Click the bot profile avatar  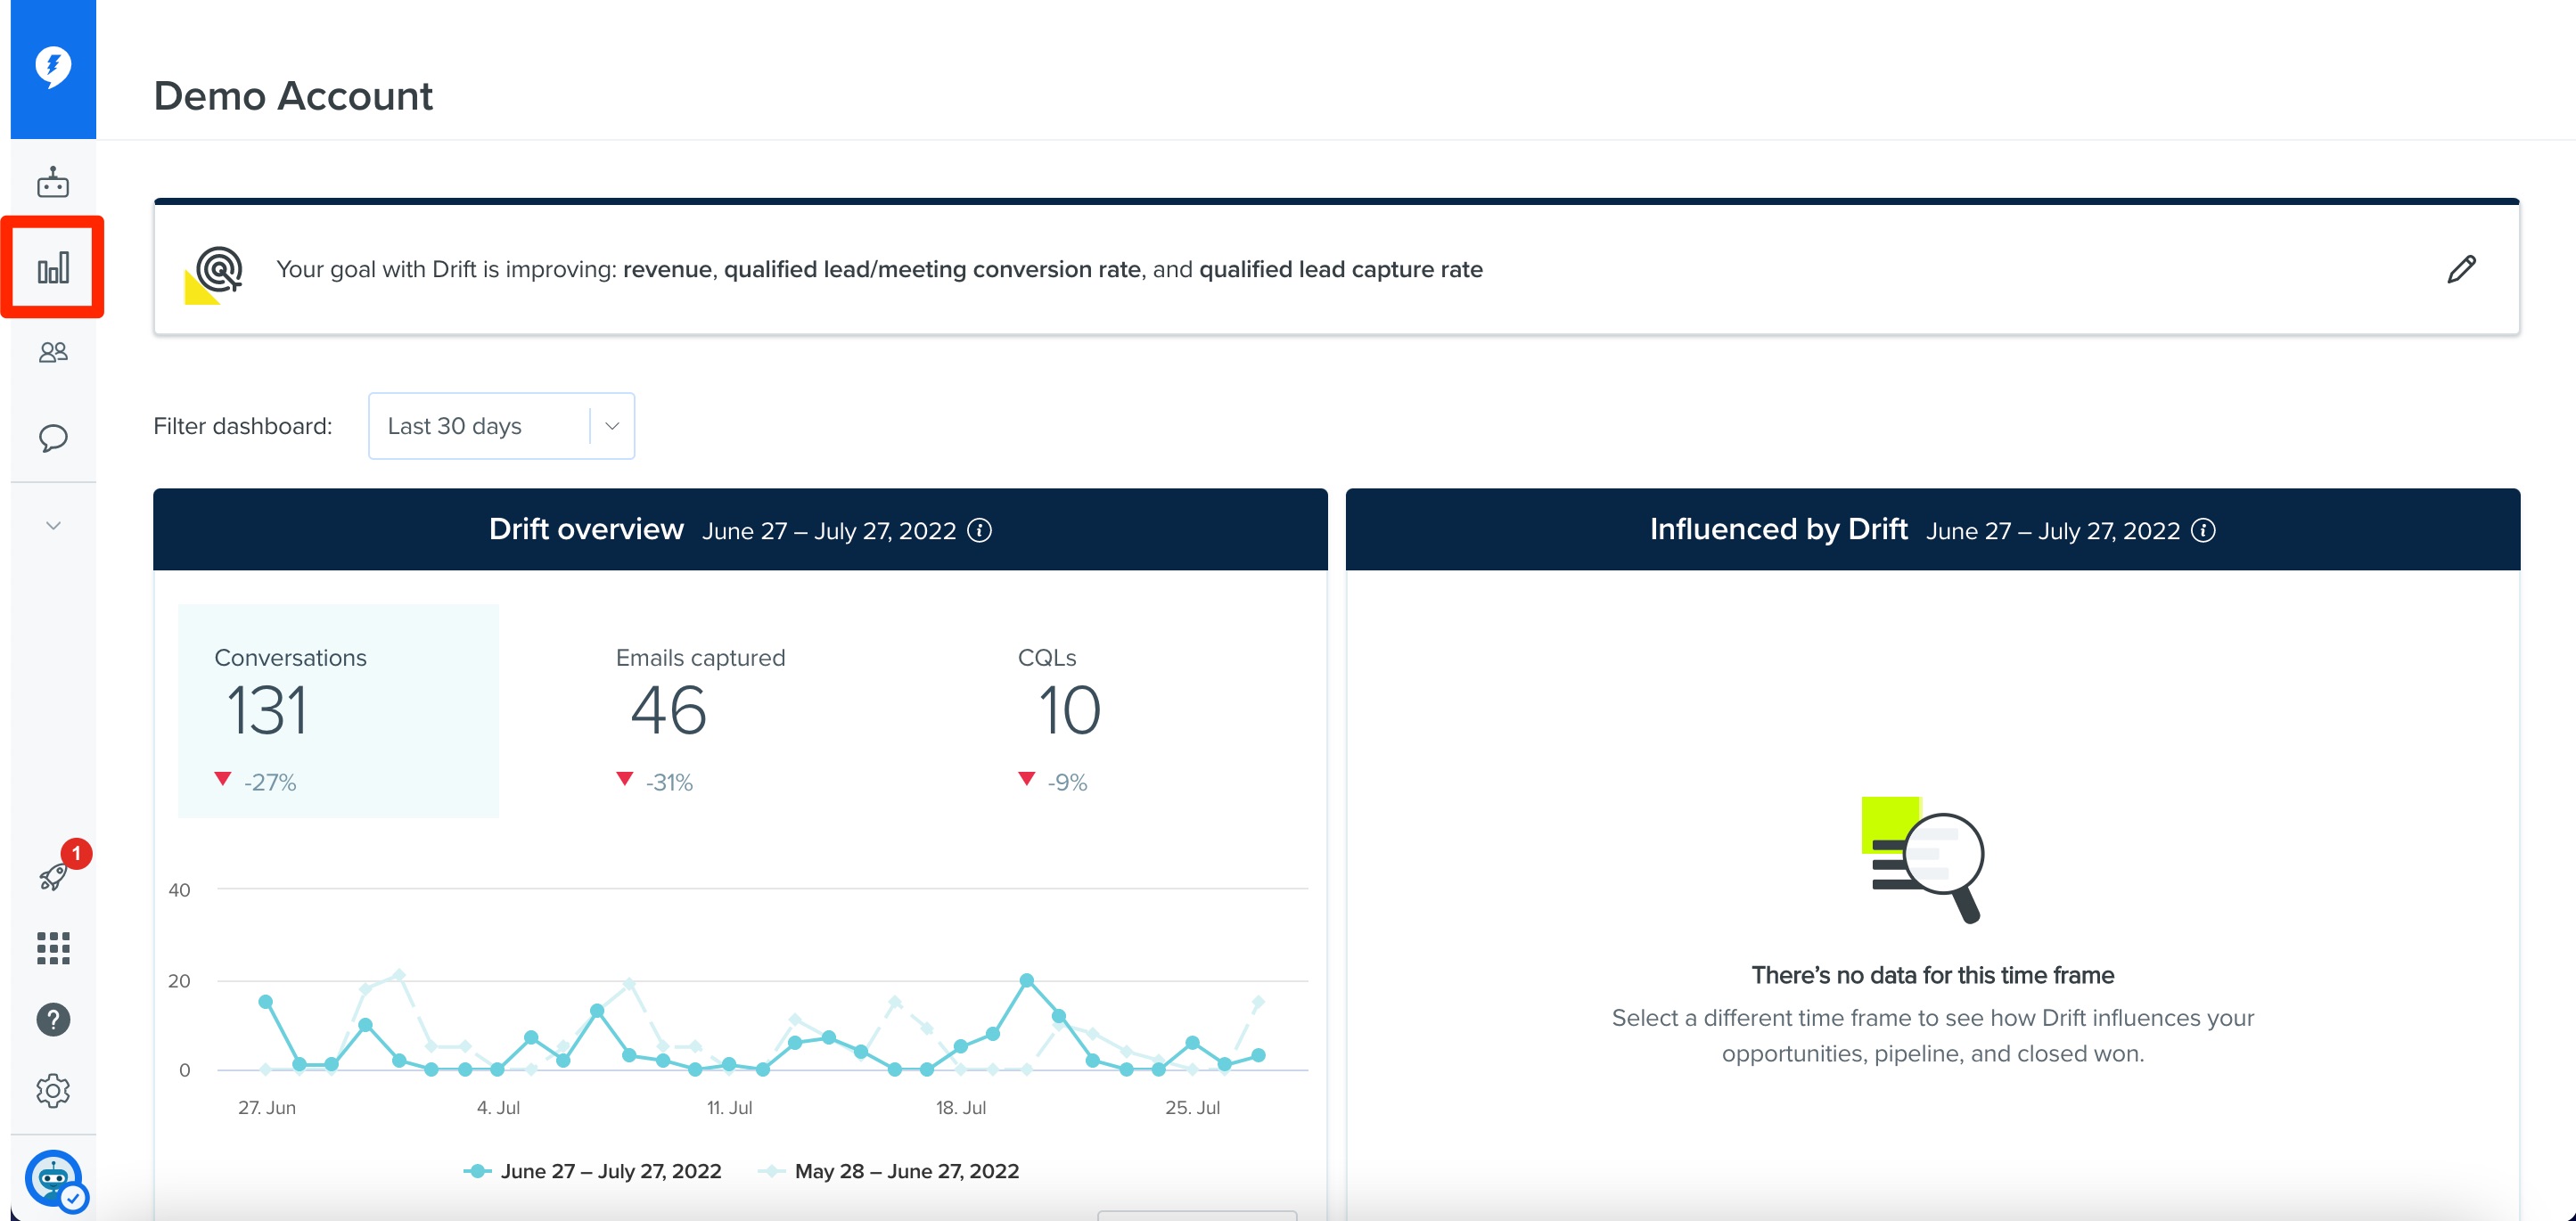pos(53,1178)
